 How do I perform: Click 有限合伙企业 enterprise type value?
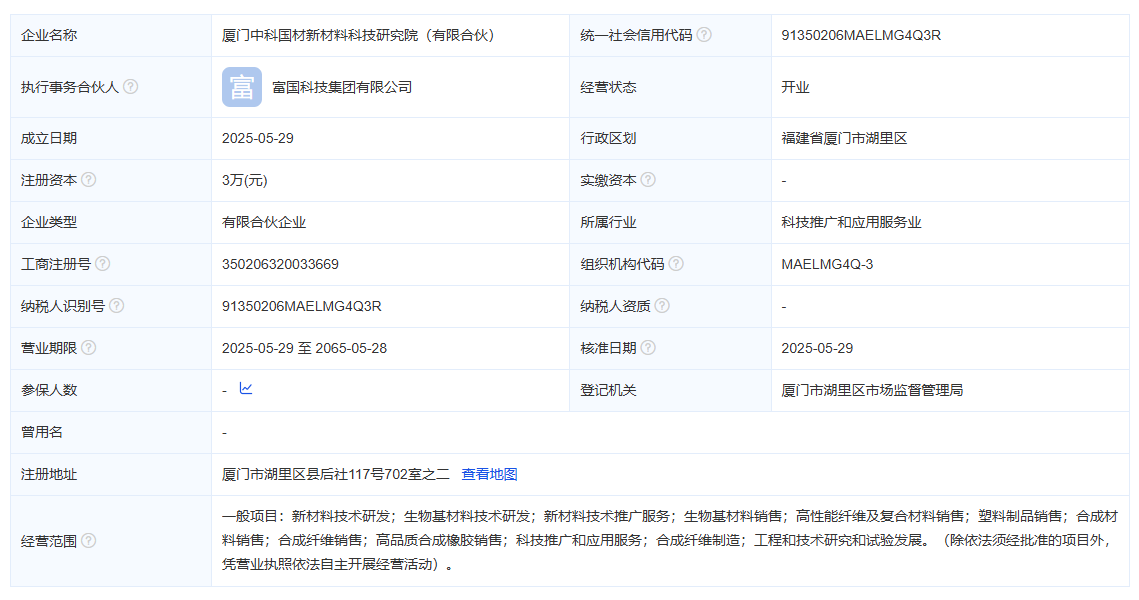(x=264, y=222)
